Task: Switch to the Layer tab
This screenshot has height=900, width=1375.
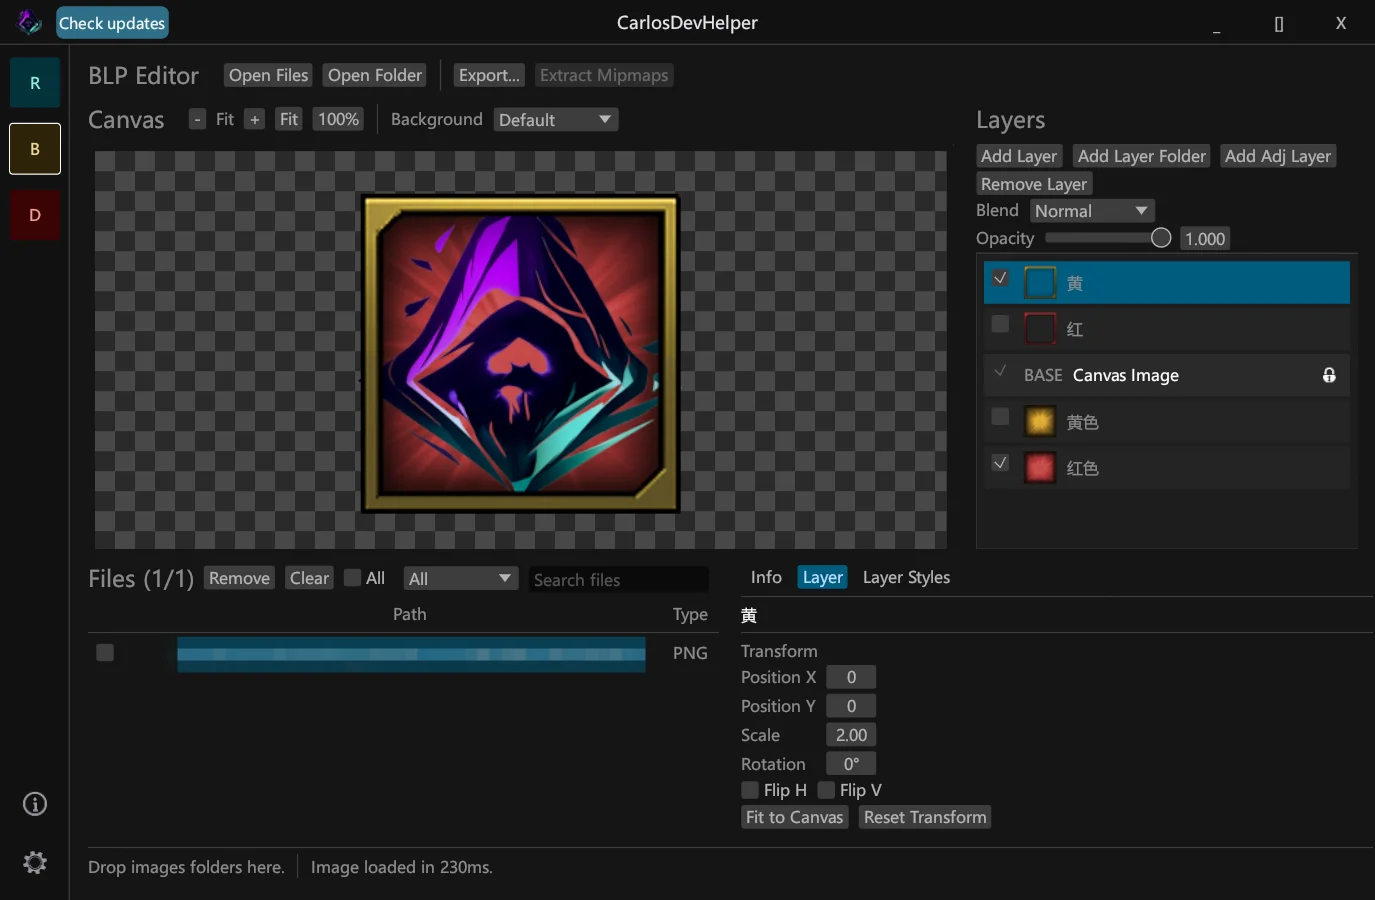Action: click(x=823, y=578)
